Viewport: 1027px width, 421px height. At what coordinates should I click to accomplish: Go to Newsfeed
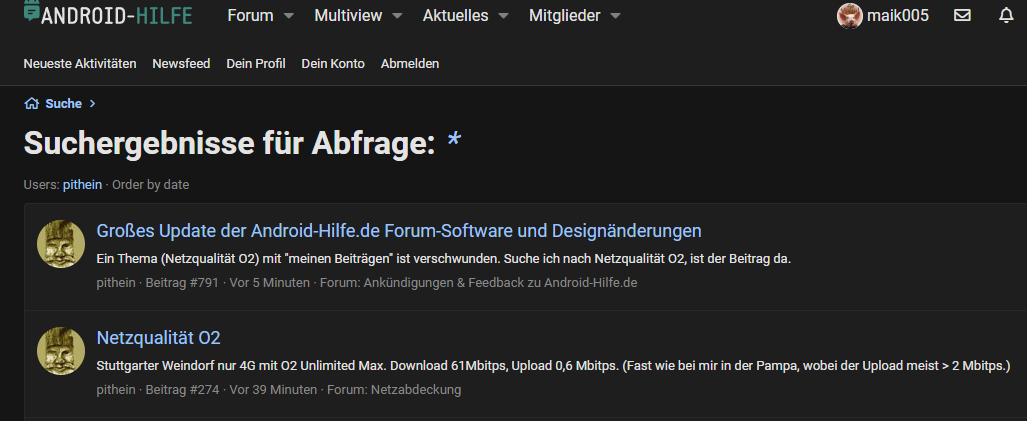tap(181, 63)
